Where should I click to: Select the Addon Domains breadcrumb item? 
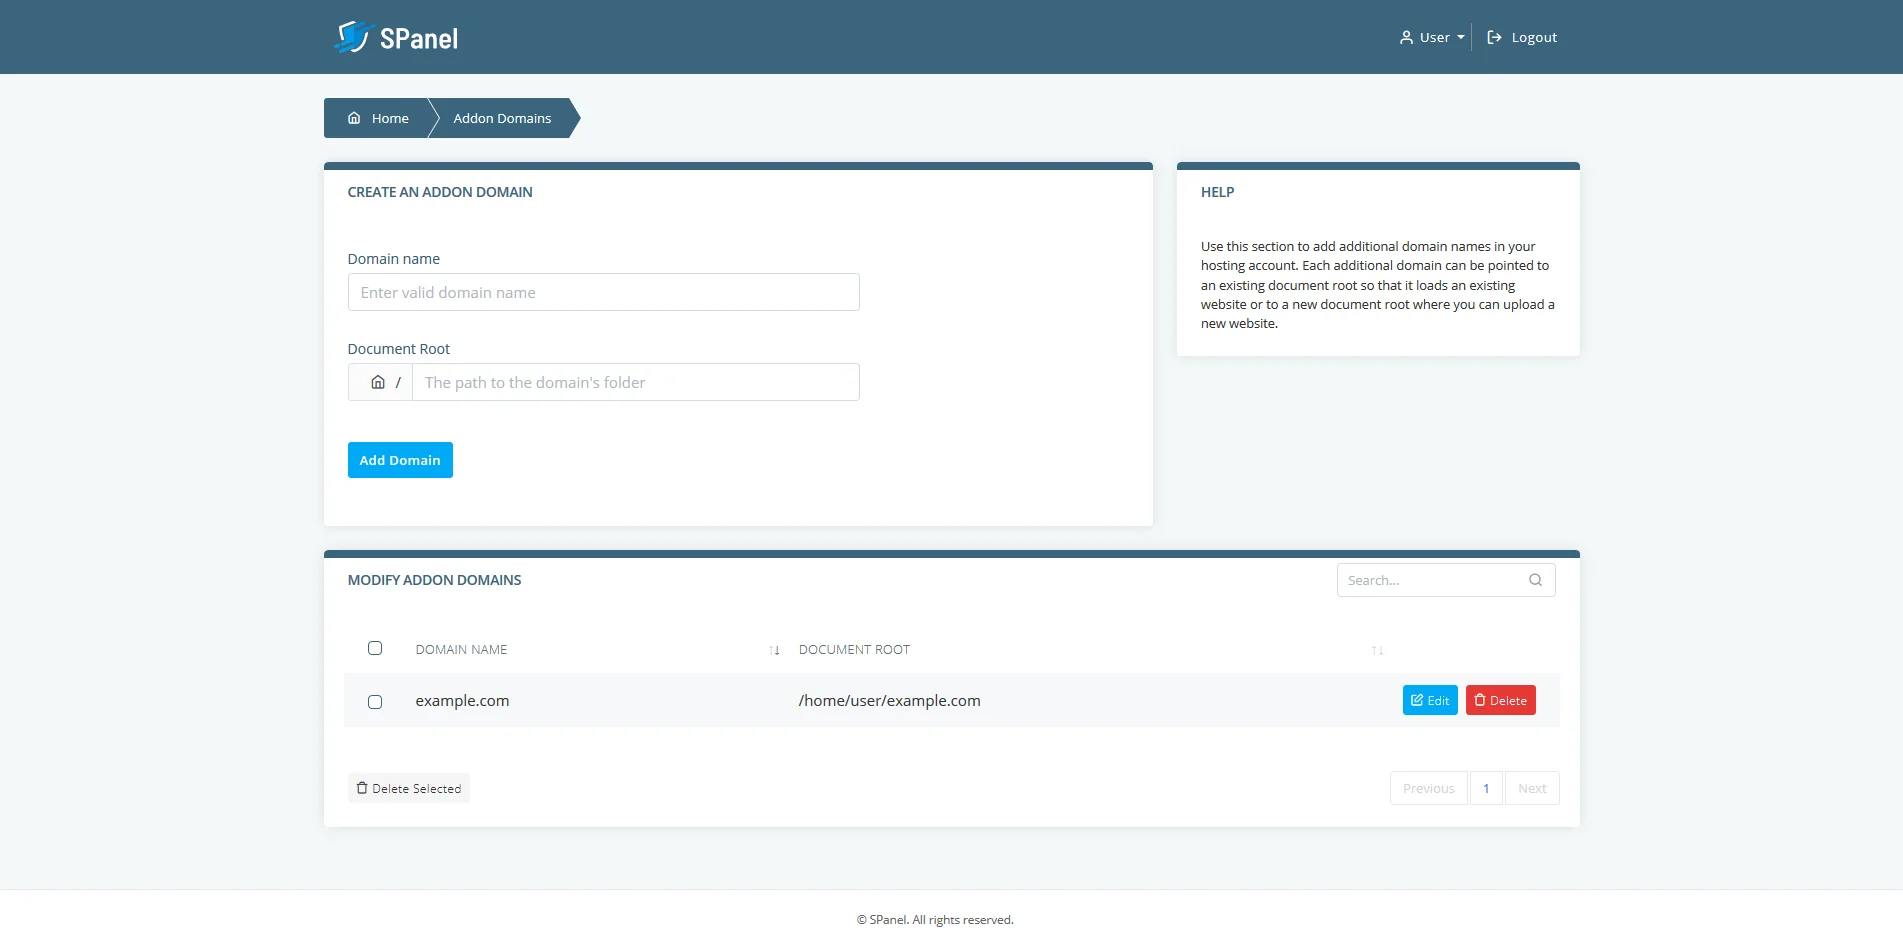click(x=501, y=117)
